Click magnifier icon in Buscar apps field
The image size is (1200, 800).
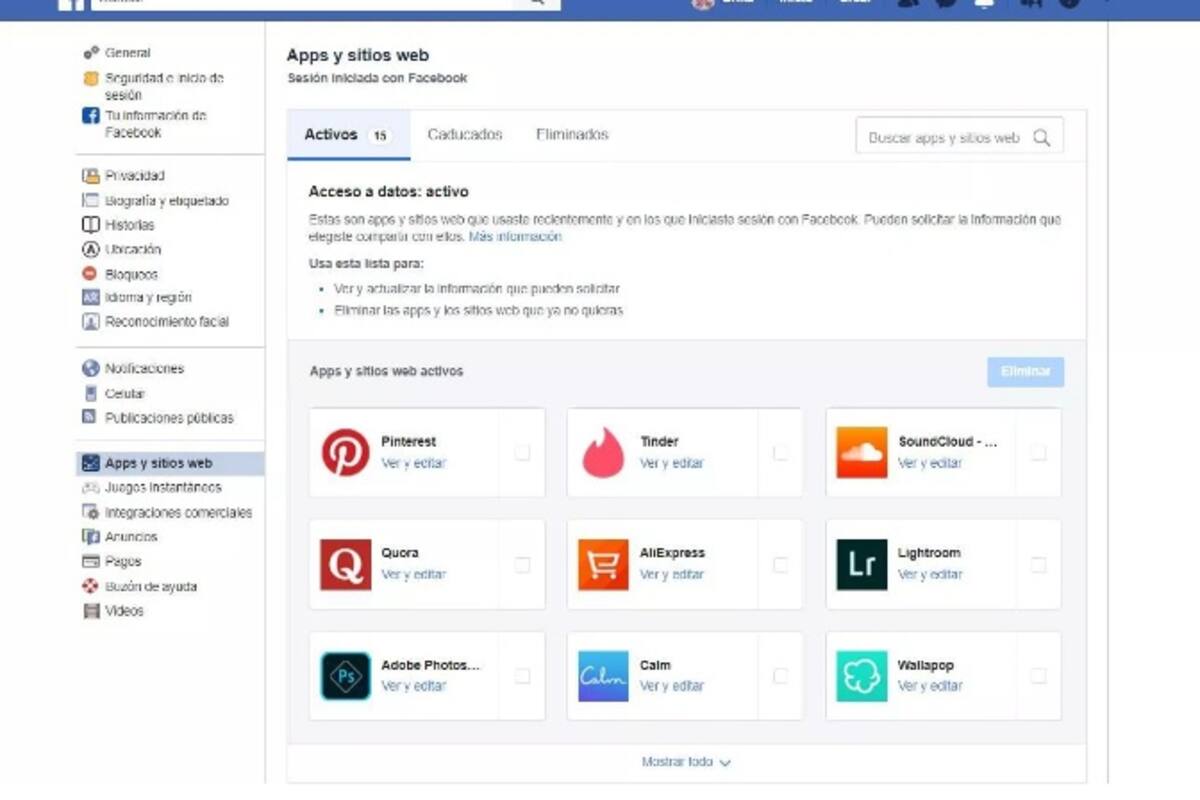1042,138
